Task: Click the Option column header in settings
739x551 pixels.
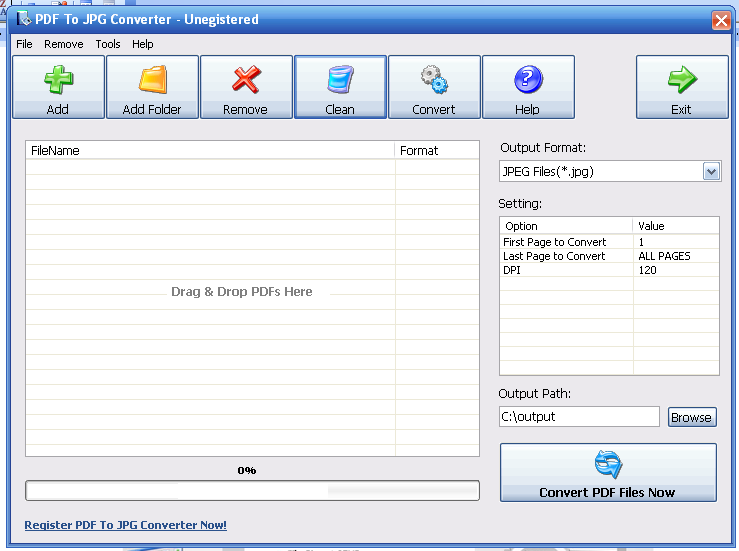Action: point(567,226)
